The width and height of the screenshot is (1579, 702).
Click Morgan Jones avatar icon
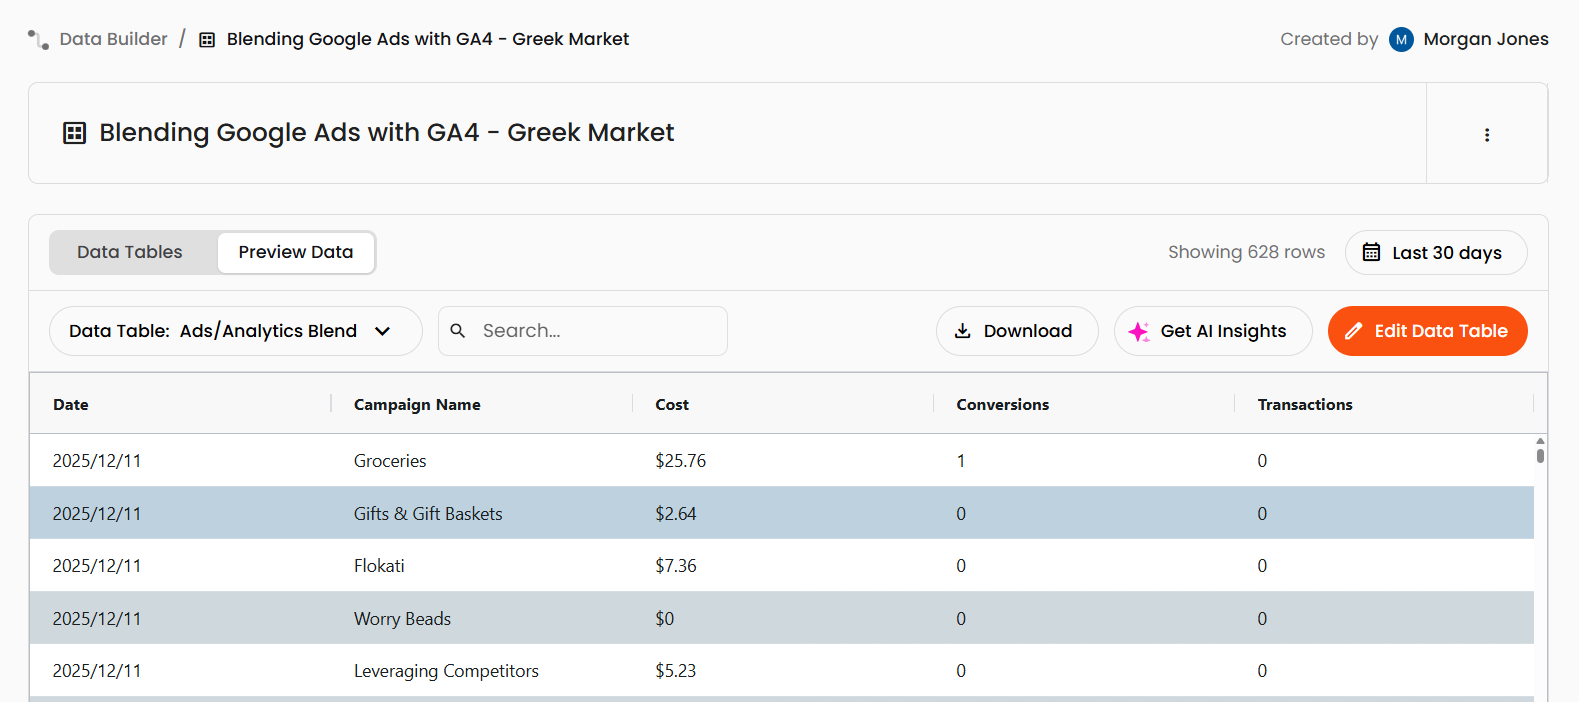1401,39
